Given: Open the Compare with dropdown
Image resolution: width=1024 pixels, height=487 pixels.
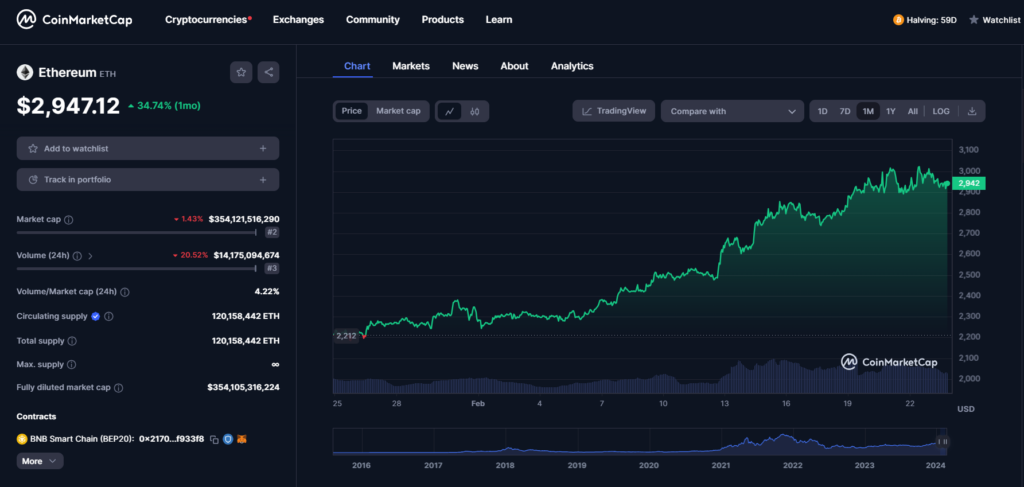Looking at the screenshot, I should coord(732,111).
